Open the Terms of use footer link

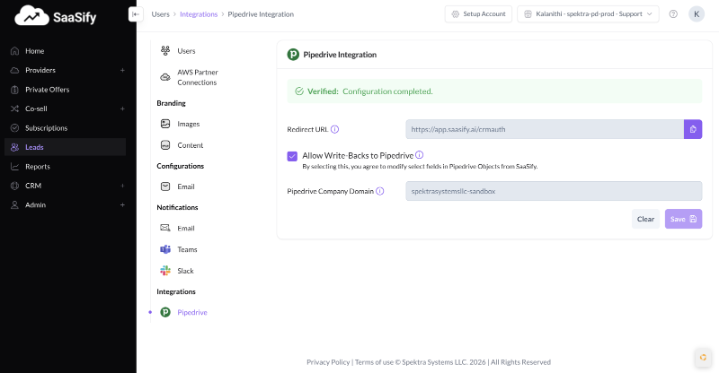(x=374, y=362)
